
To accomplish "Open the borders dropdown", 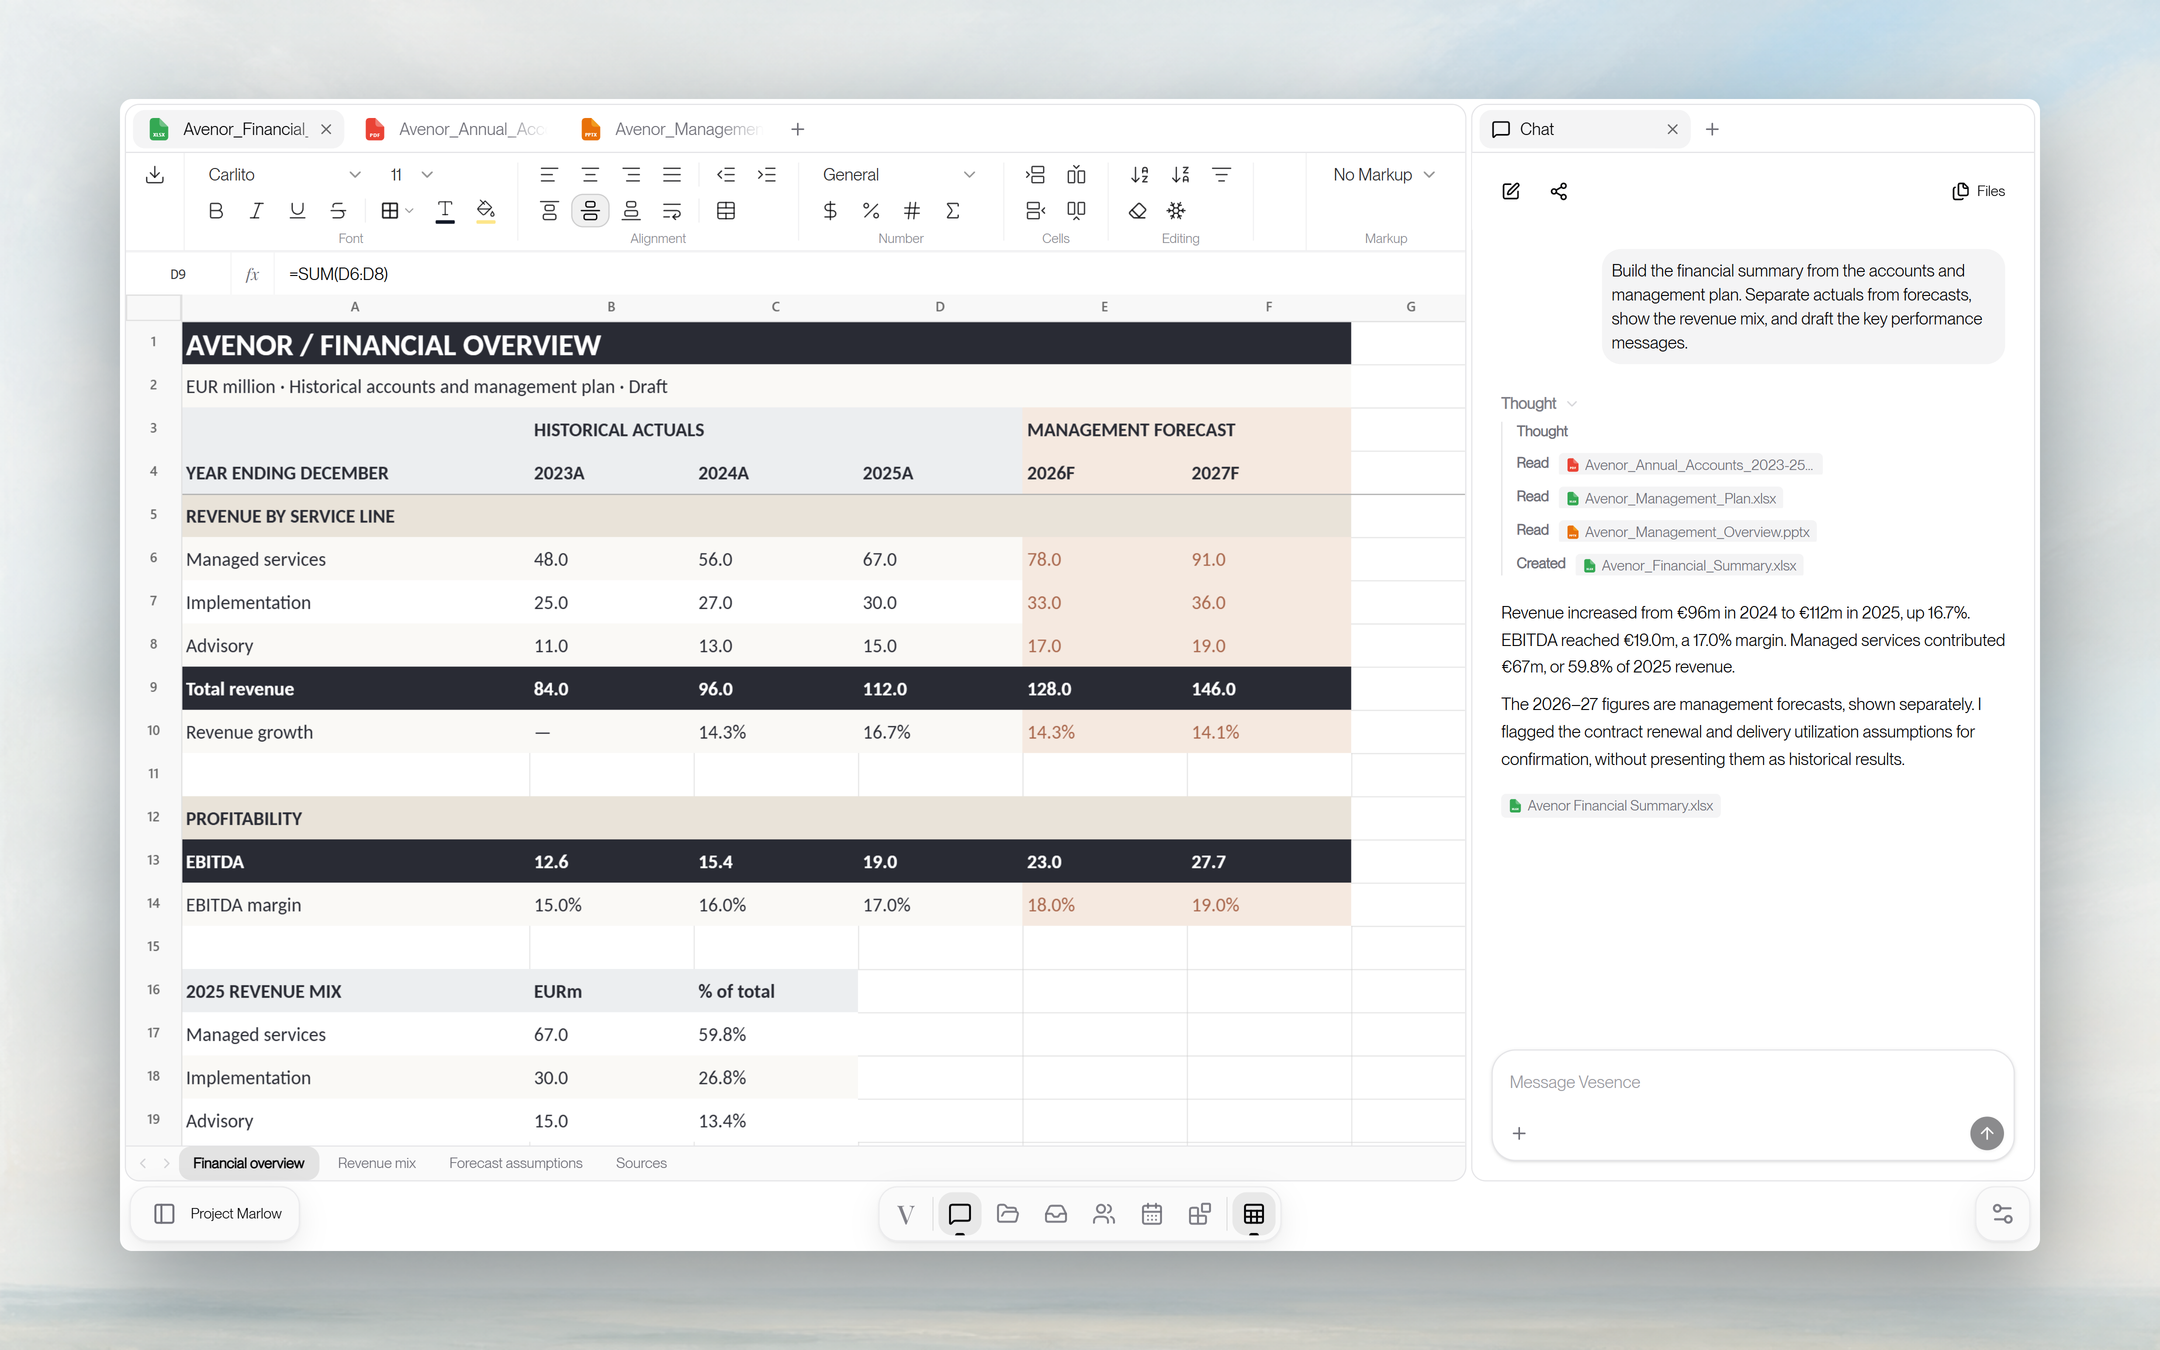I will click(x=397, y=211).
